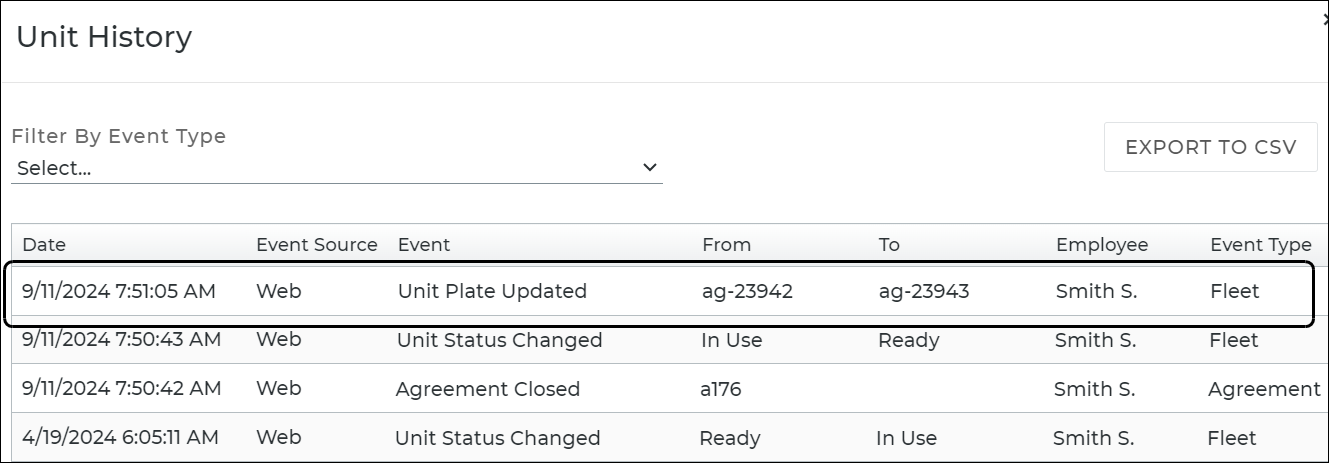Click the Employee column header
Viewport: 1329px width, 463px height.
pos(1102,245)
